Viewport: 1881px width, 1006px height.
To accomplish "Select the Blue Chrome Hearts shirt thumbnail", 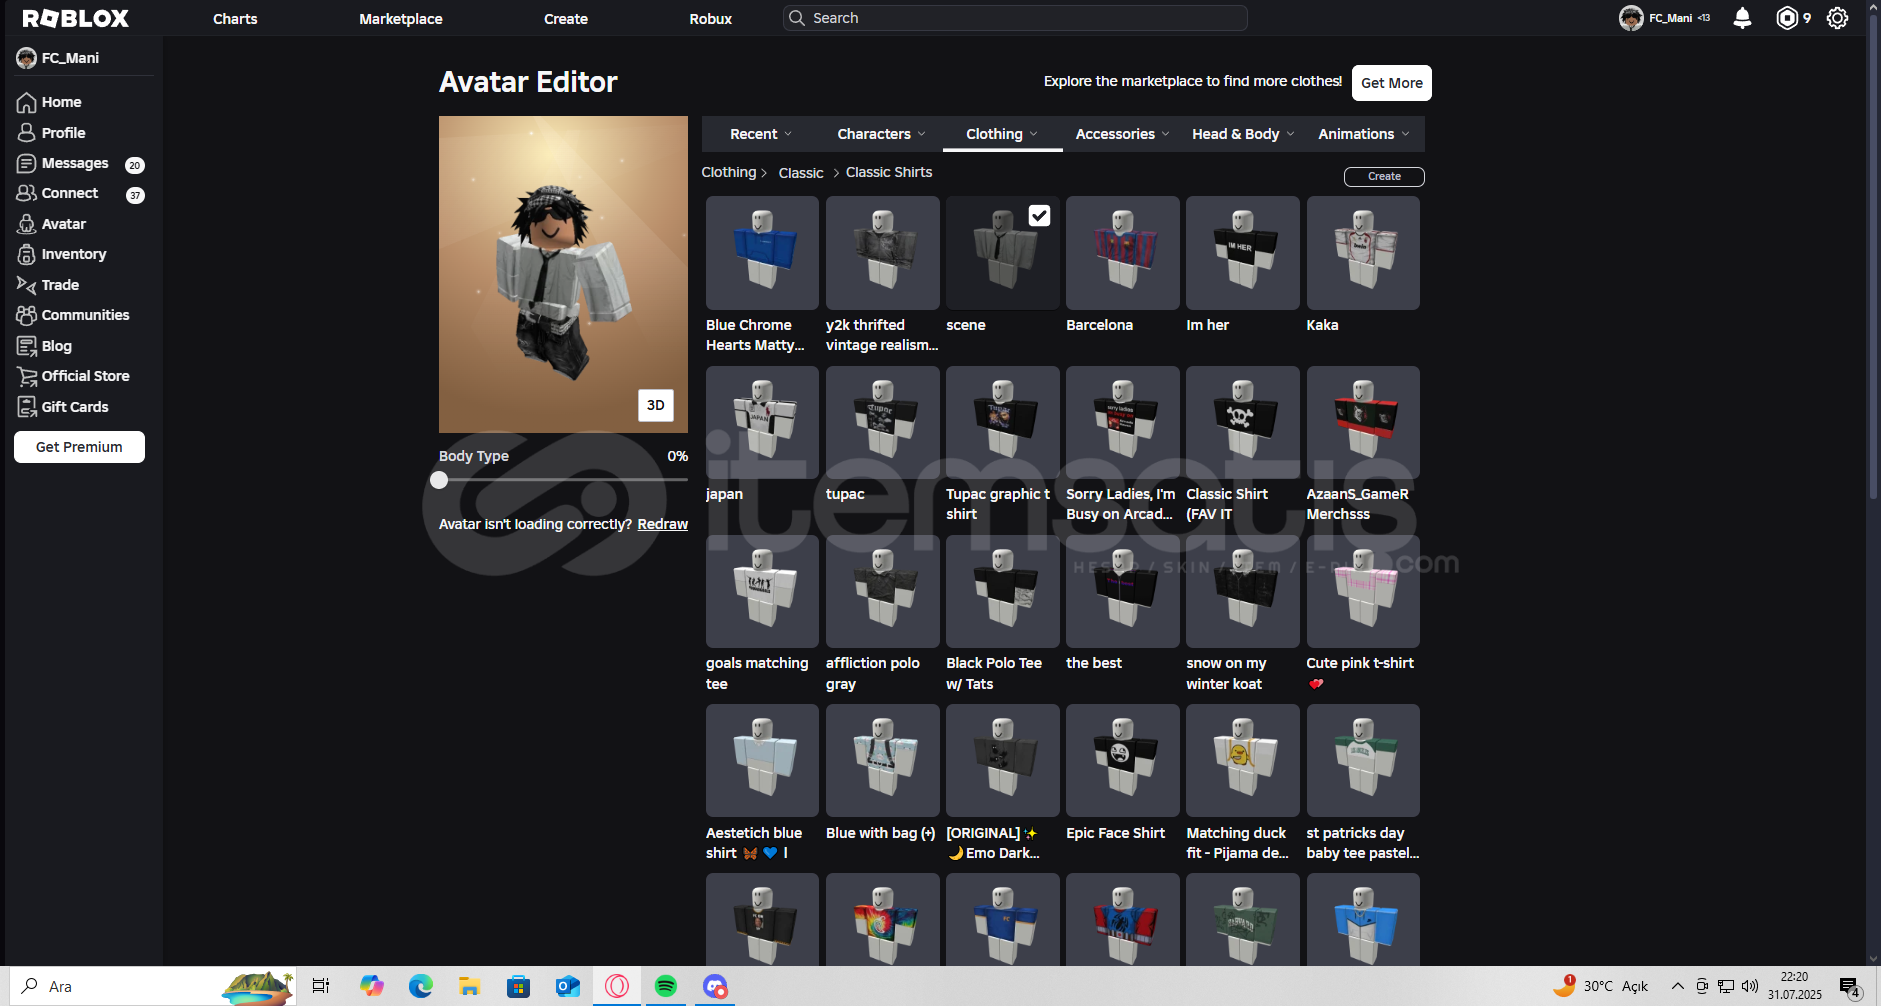I will pyautogui.click(x=762, y=253).
